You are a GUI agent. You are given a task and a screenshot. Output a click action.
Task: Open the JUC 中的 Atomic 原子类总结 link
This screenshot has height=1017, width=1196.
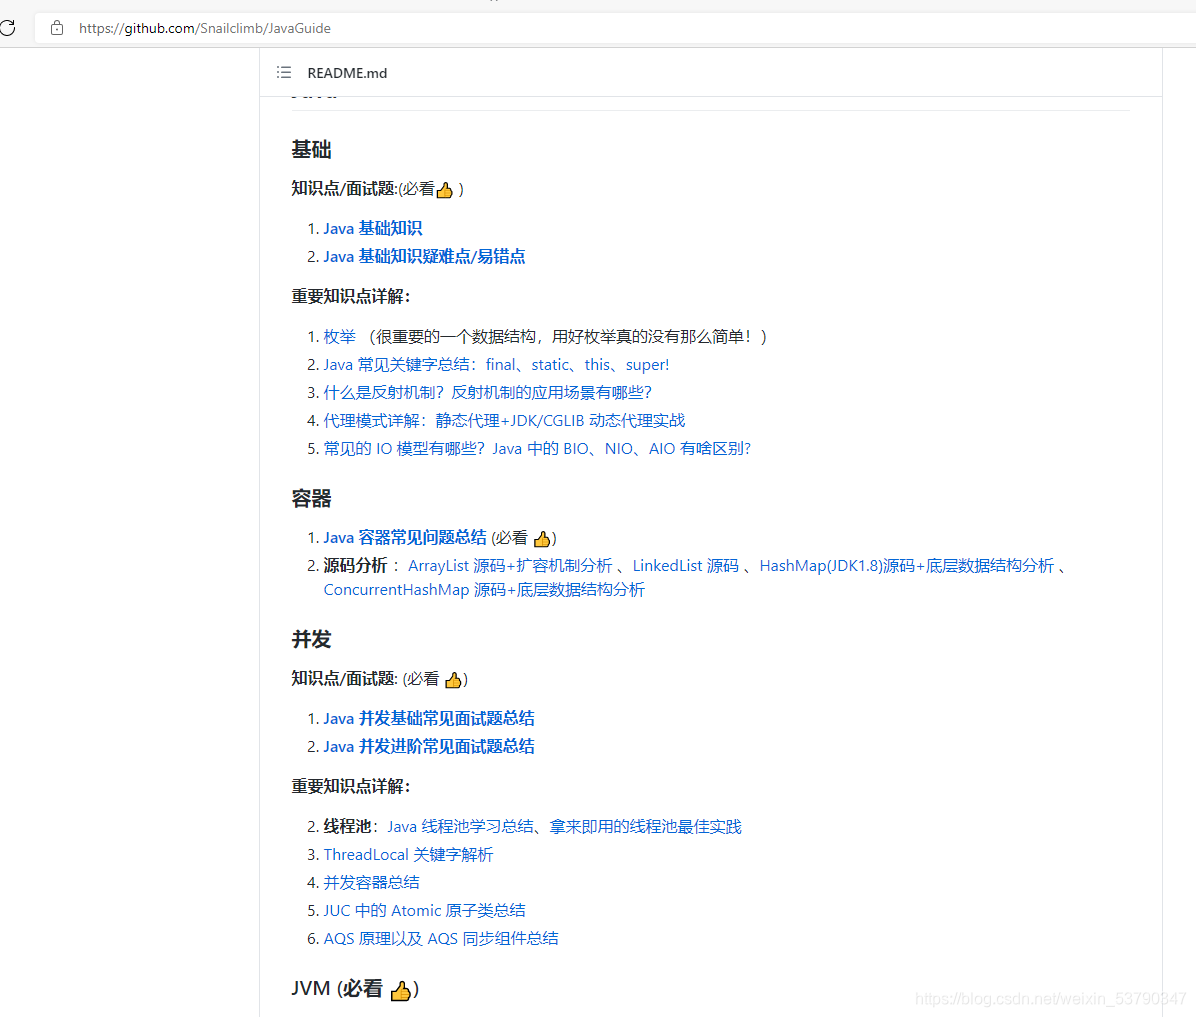point(423,910)
